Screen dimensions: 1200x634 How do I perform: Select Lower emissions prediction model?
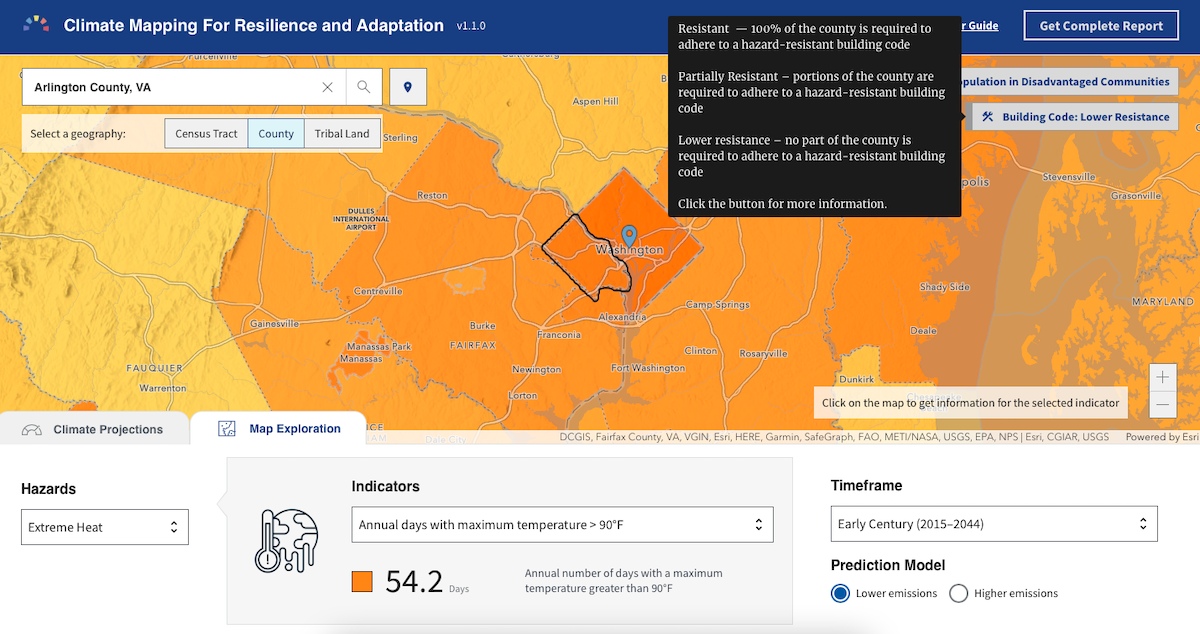841,593
